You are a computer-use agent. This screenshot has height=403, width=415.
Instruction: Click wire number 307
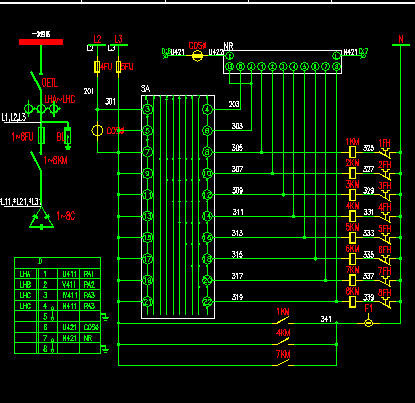point(237,169)
